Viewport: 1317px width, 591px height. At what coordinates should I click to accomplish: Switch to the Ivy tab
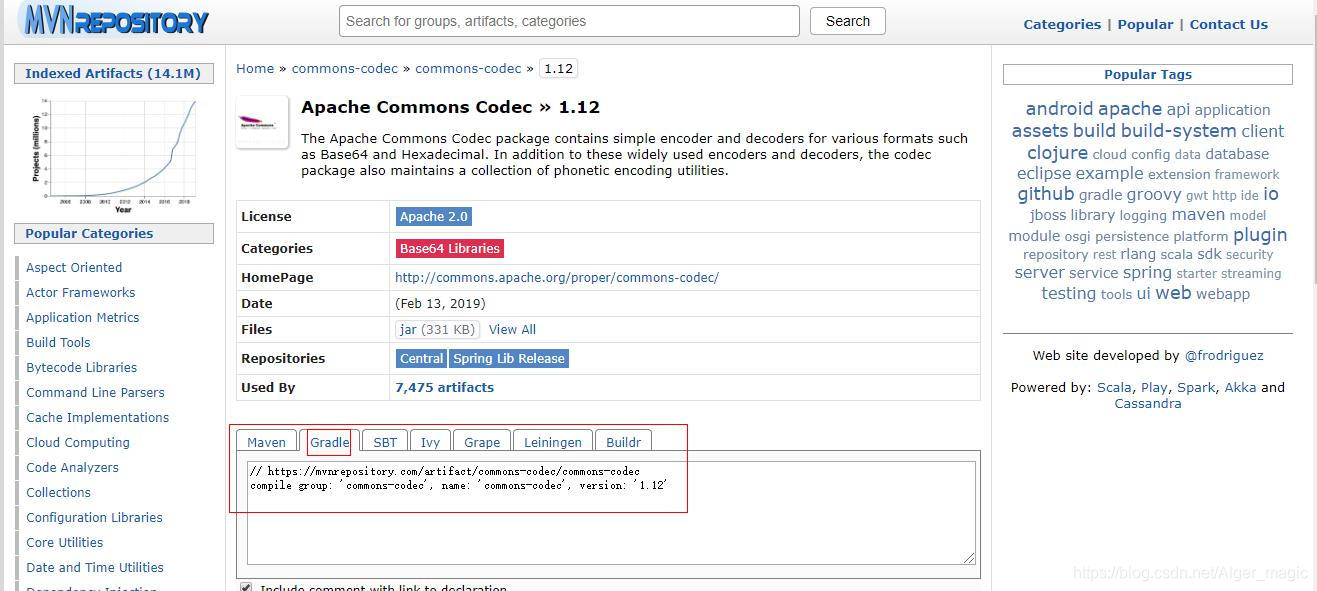pos(430,442)
